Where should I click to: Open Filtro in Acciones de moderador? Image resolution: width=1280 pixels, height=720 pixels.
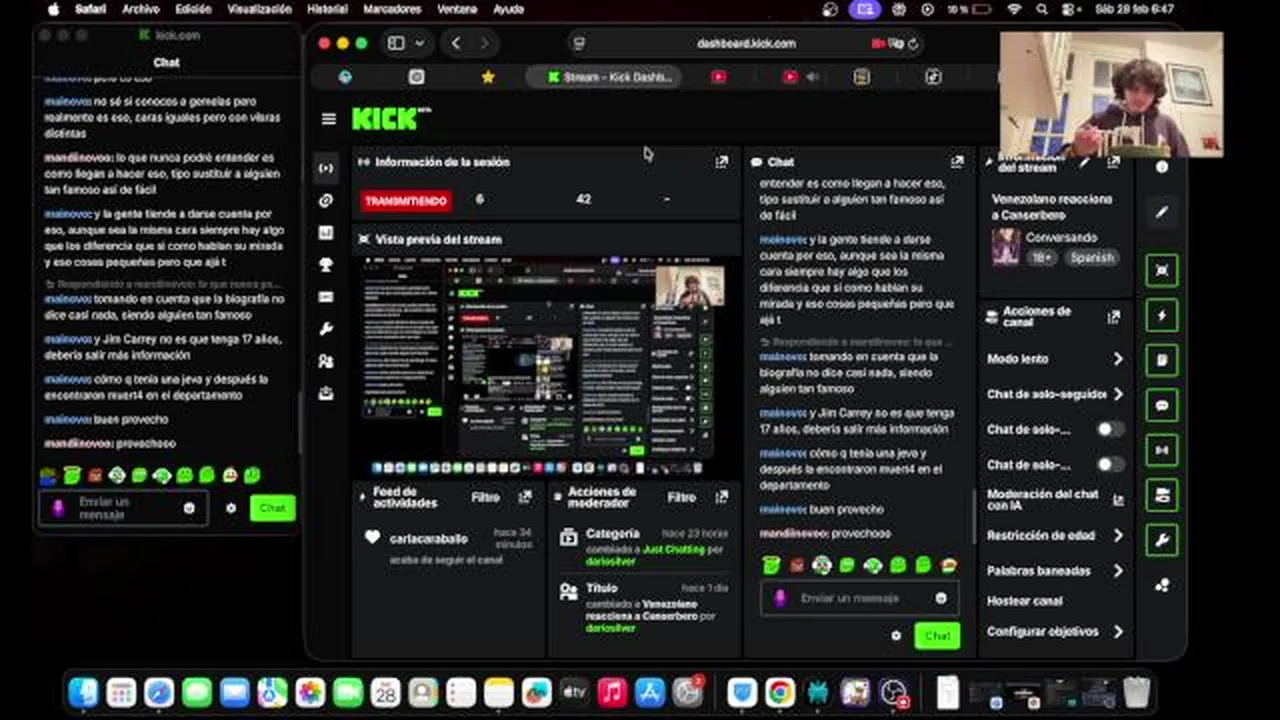click(681, 497)
